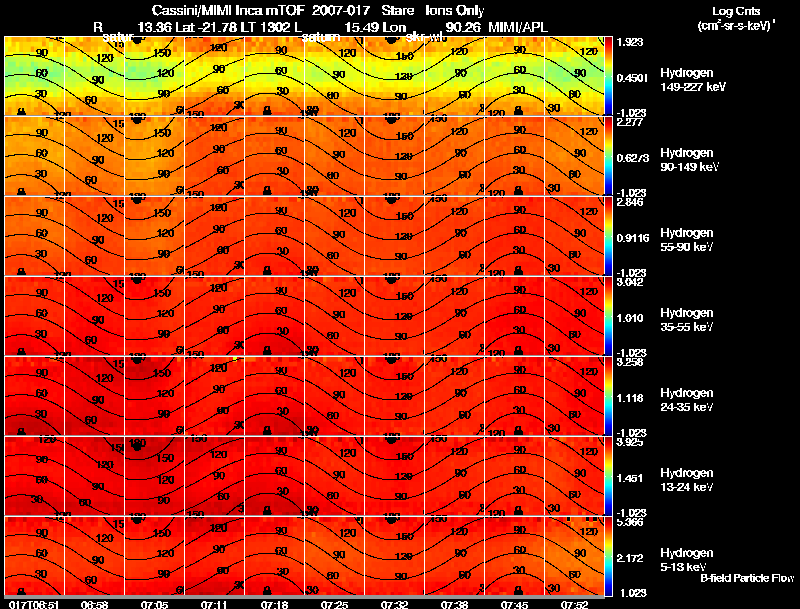Click the 'B-field Particle Flow' caption
This screenshot has height=609, width=800.
point(747,578)
